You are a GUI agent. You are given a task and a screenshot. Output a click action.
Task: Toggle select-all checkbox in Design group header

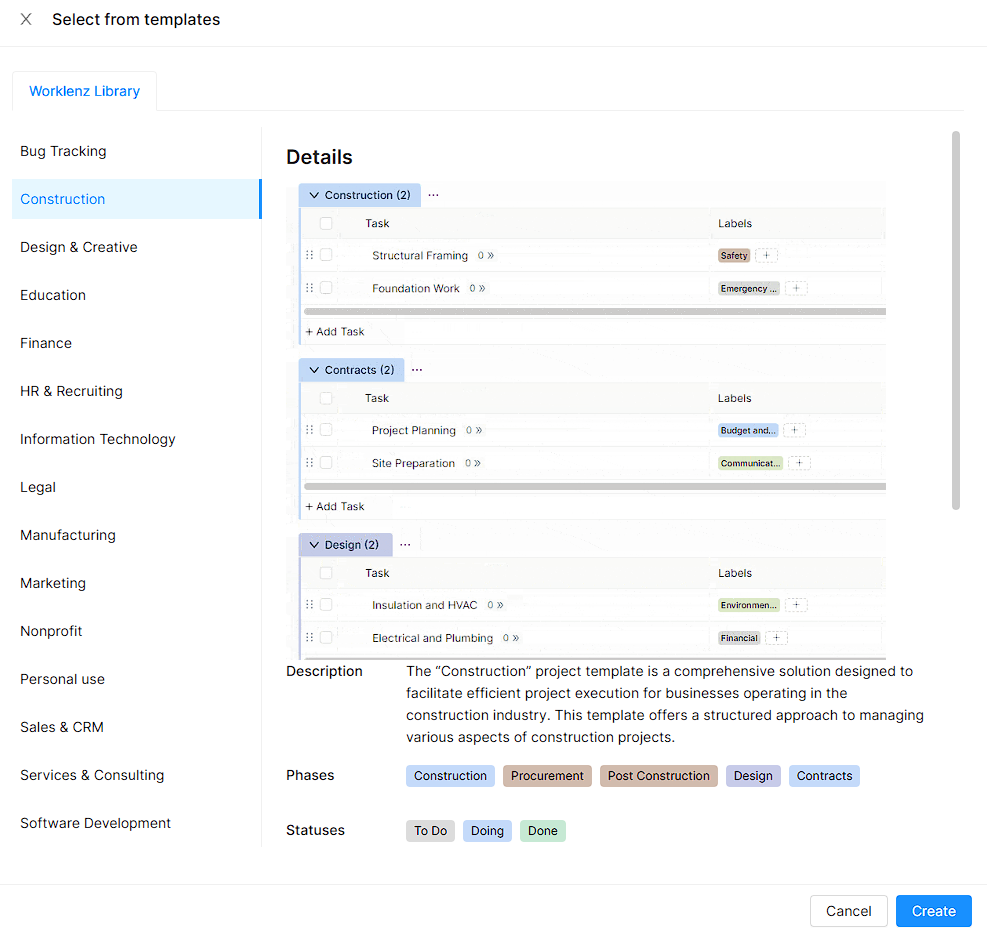click(x=326, y=573)
